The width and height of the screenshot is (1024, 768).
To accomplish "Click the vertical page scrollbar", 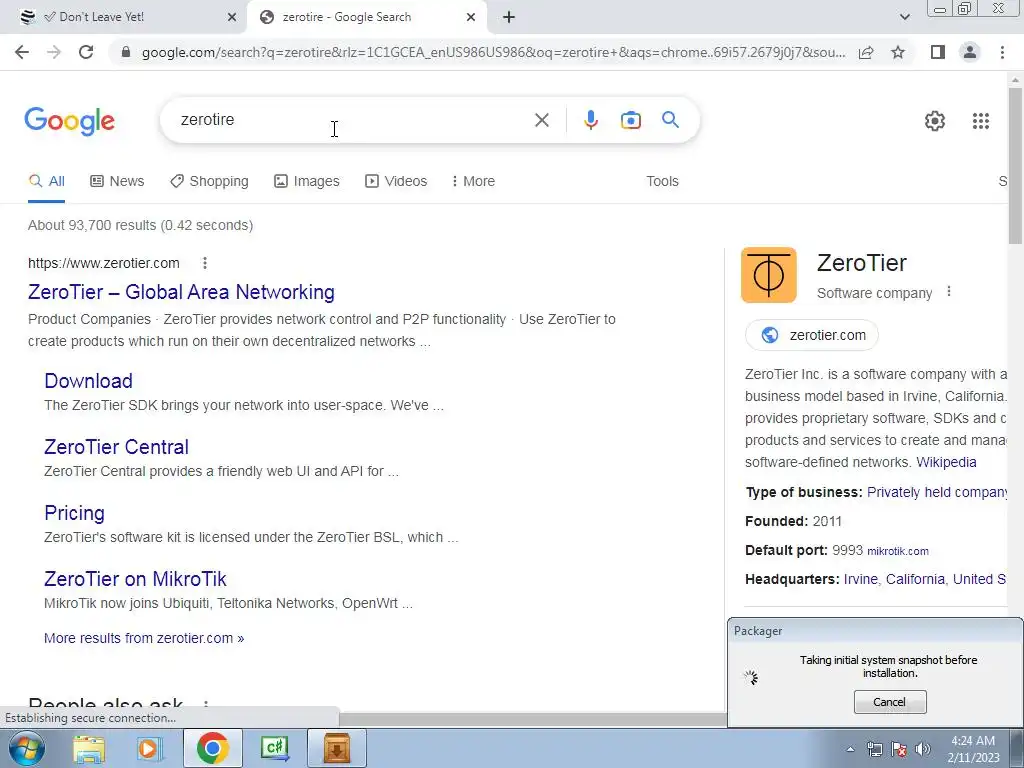I will click(x=1016, y=167).
